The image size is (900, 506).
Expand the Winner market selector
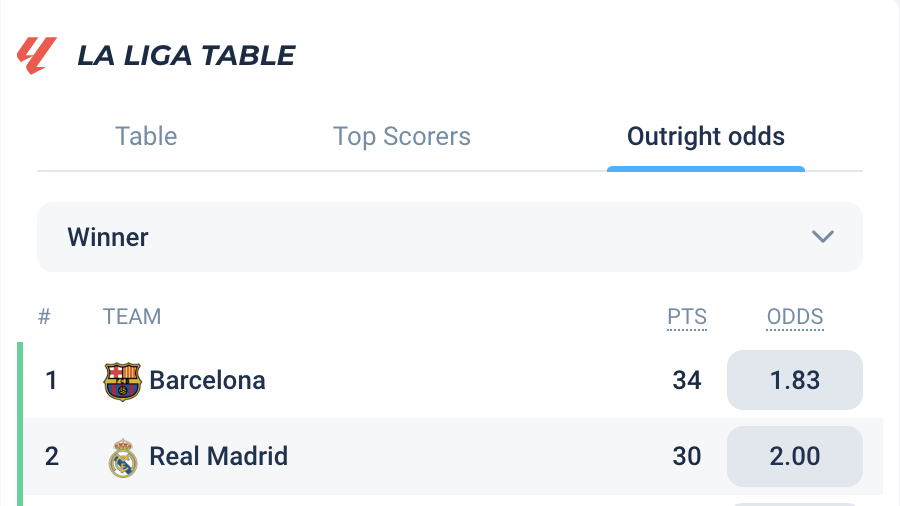pyautogui.click(x=450, y=237)
